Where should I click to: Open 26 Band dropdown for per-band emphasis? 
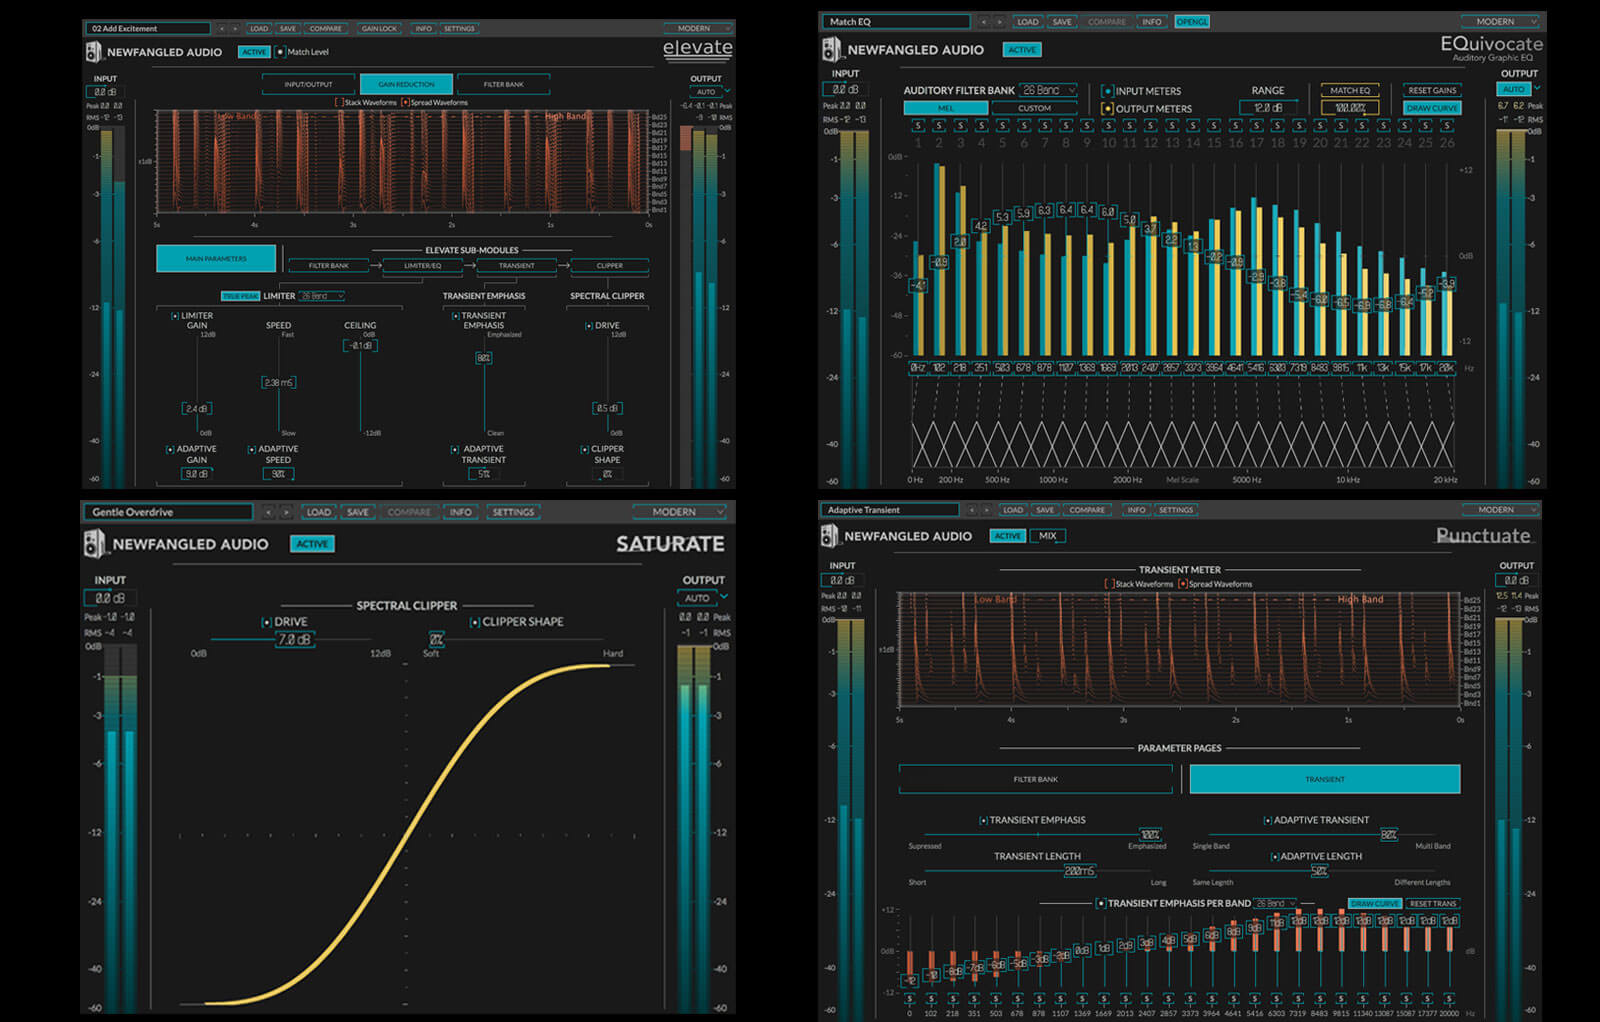(1276, 903)
